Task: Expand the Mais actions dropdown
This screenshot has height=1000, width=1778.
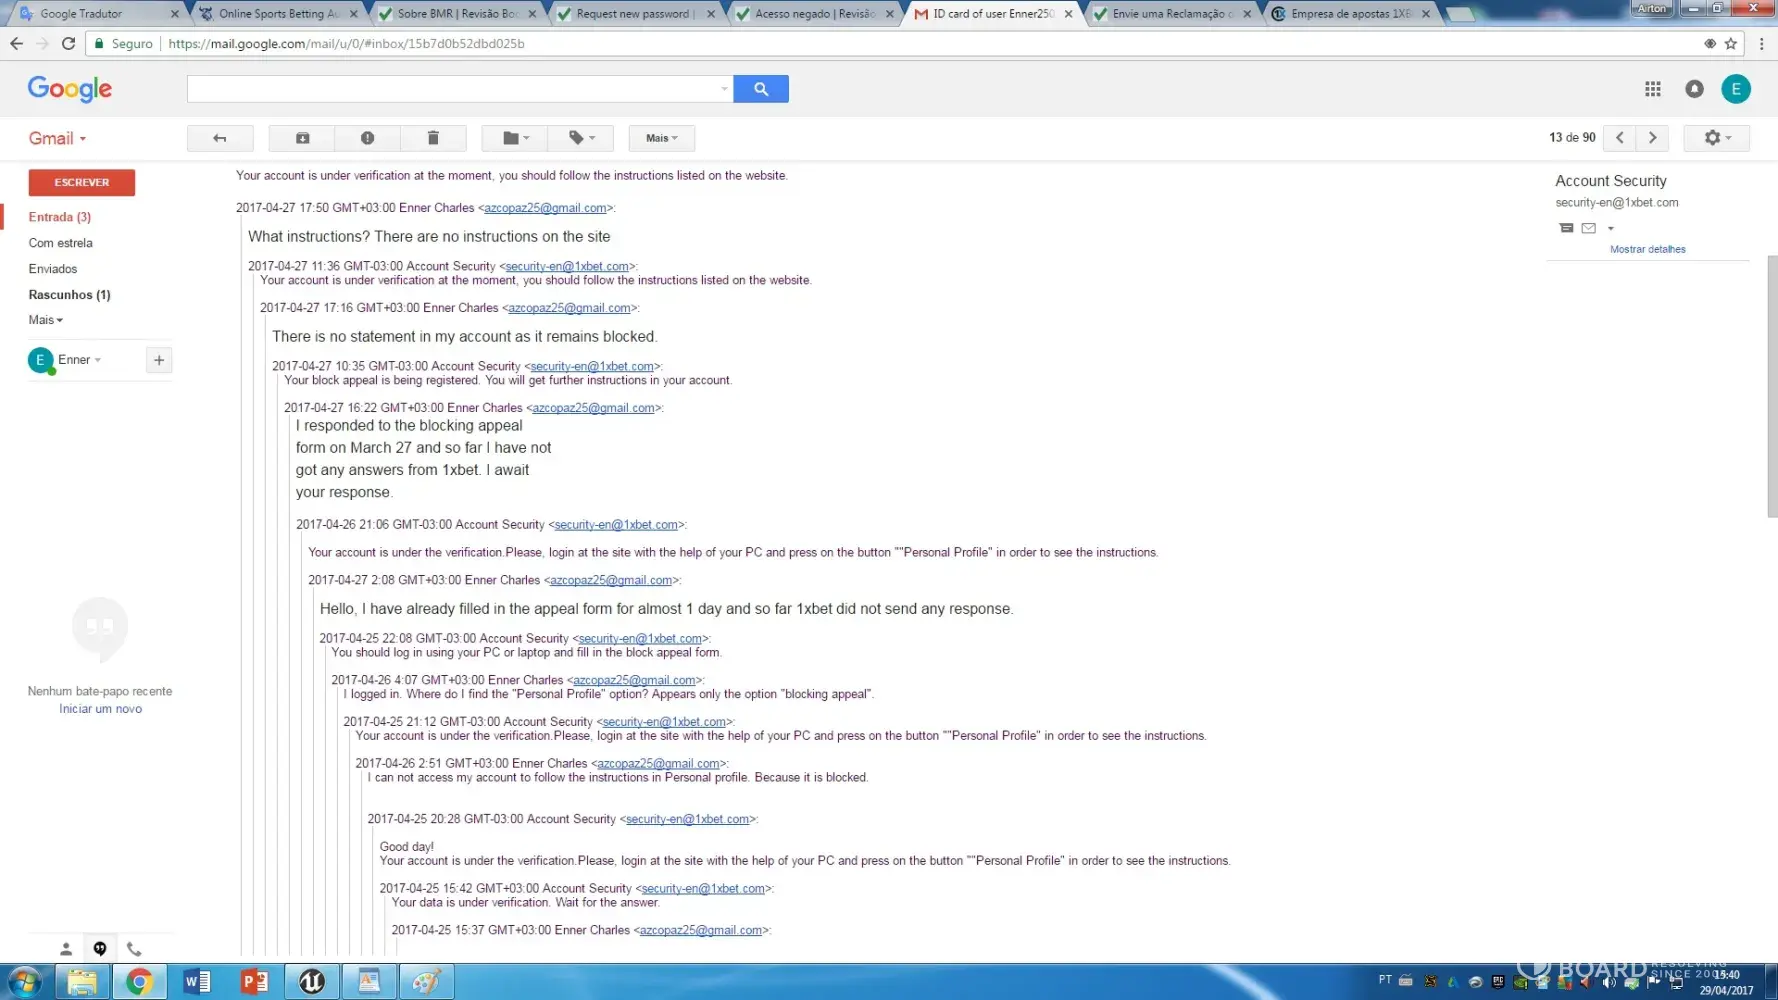Action: click(x=661, y=138)
